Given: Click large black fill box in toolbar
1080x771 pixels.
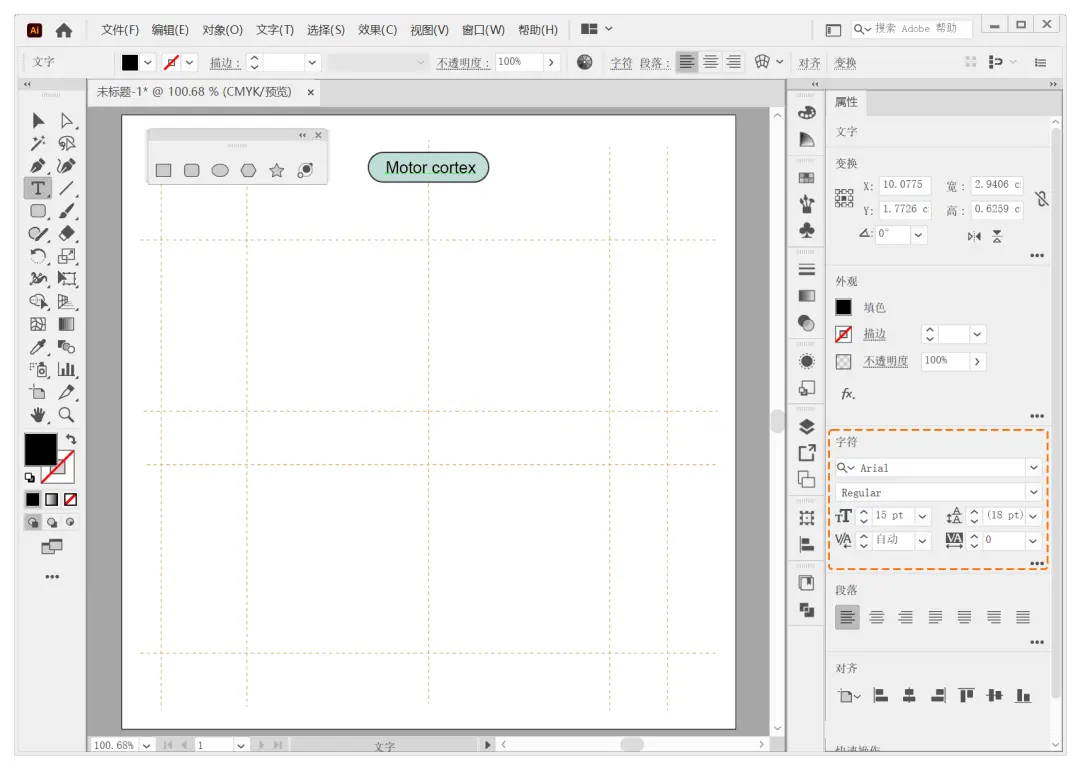Looking at the screenshot, I should [x=41, y=449].
